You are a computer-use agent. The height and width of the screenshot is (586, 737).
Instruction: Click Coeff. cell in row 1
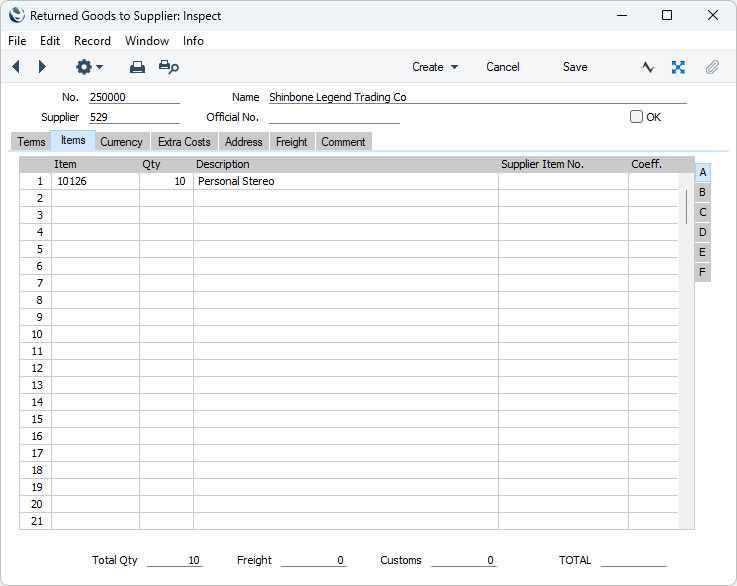coord(654,181)
